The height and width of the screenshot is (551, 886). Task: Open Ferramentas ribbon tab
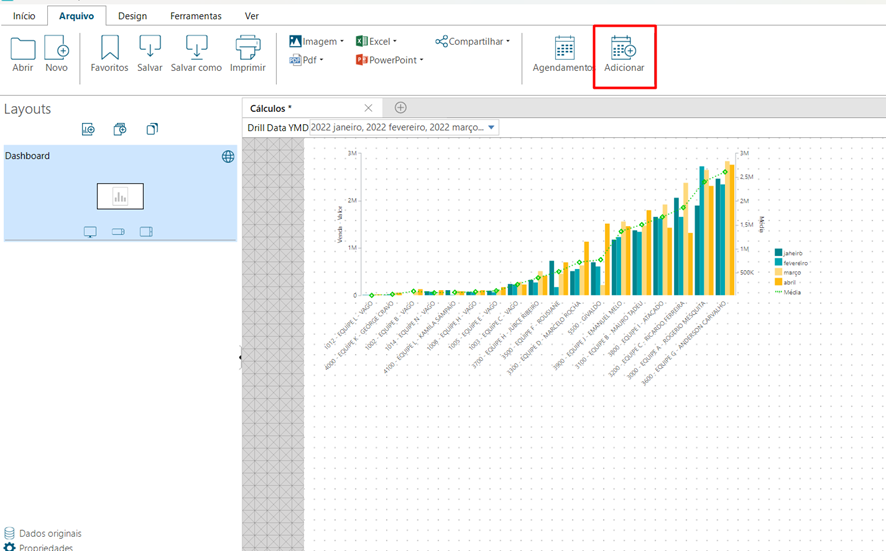pyautogui.click(x=196, y=16)
